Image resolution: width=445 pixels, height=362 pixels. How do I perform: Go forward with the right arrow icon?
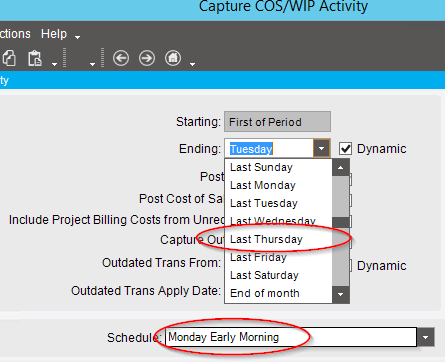tap(147, 58)
